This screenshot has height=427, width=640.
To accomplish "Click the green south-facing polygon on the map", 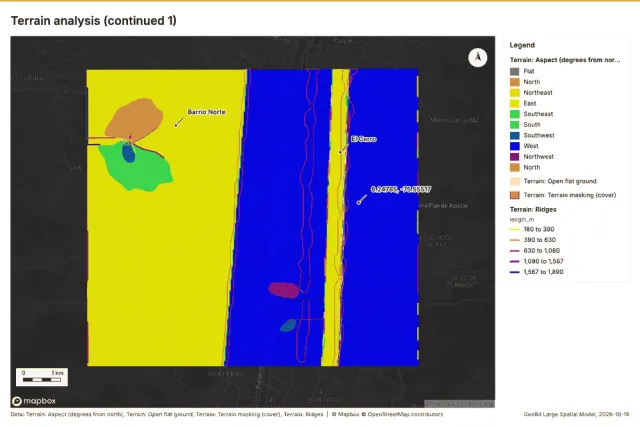I will pos(143,169).
